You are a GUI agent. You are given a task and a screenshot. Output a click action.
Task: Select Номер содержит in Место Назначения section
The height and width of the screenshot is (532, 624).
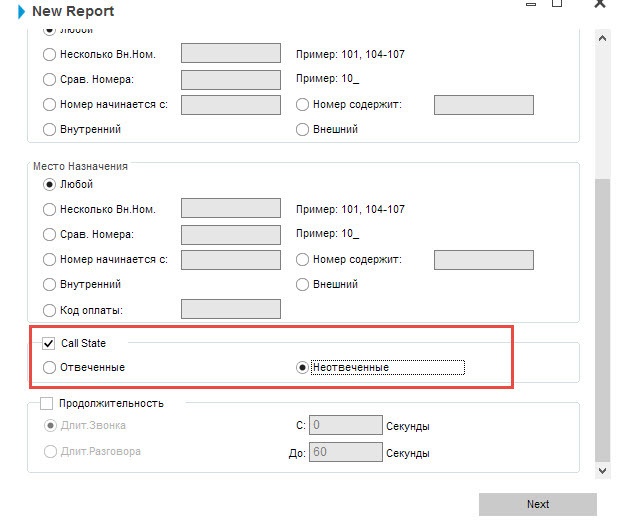pos(303,259)
